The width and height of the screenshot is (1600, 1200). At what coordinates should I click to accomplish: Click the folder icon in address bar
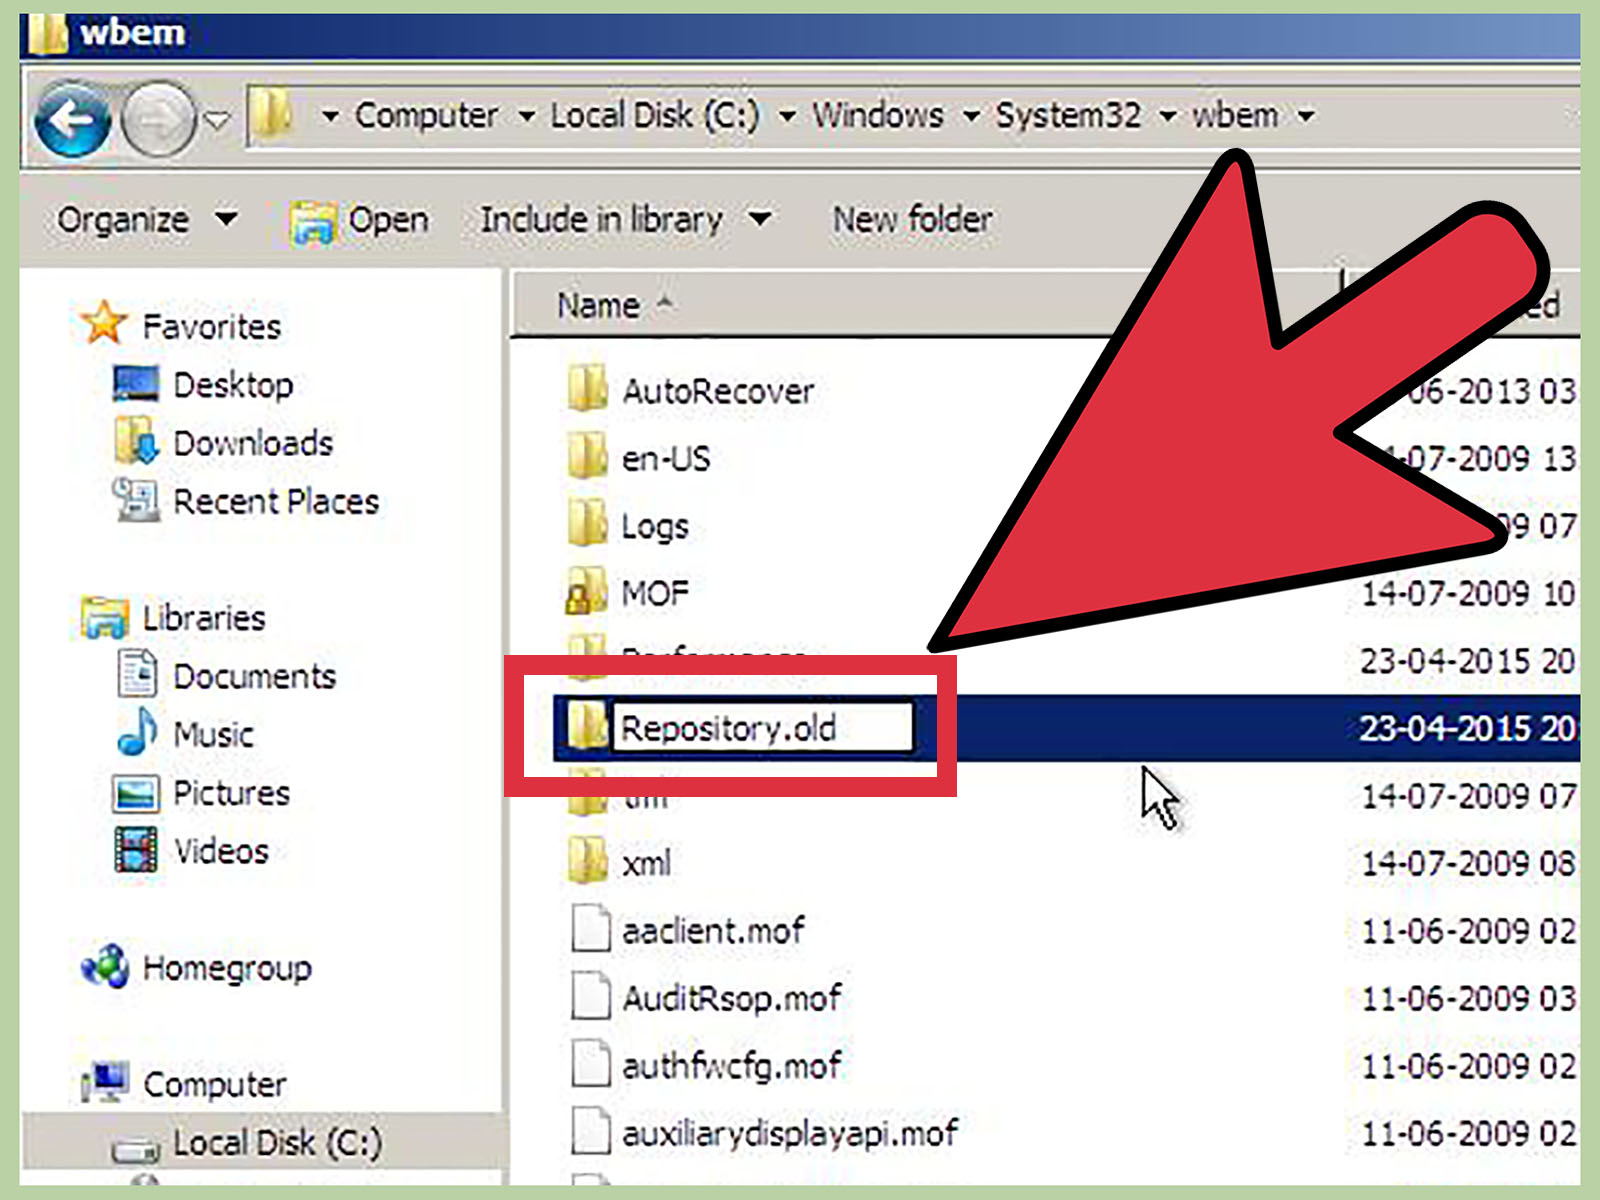[270, 114]
